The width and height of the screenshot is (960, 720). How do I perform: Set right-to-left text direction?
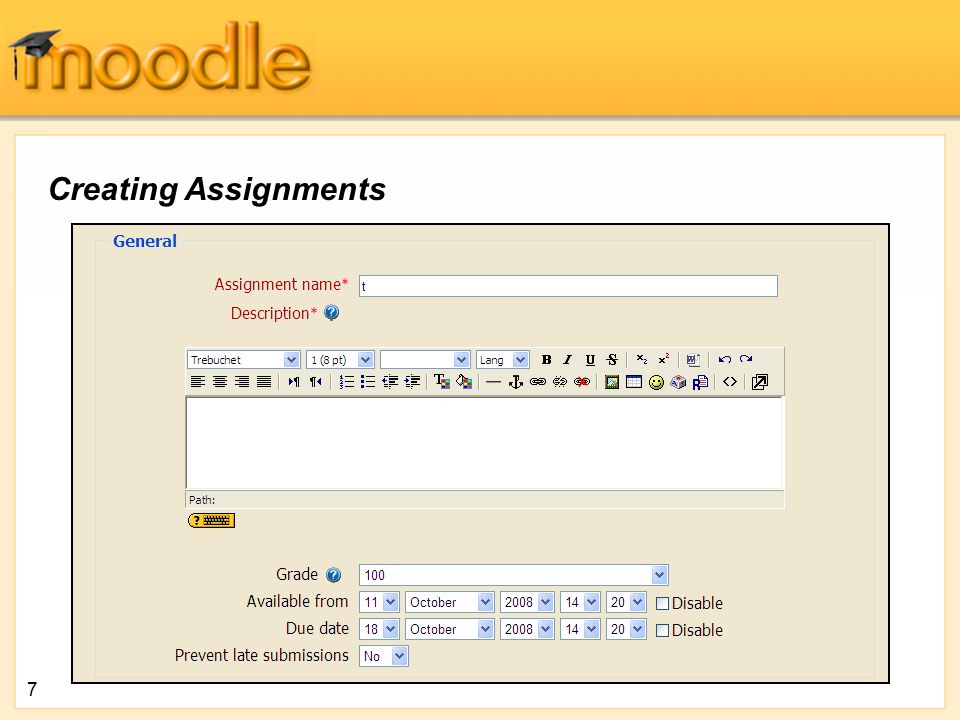point(315,382)
